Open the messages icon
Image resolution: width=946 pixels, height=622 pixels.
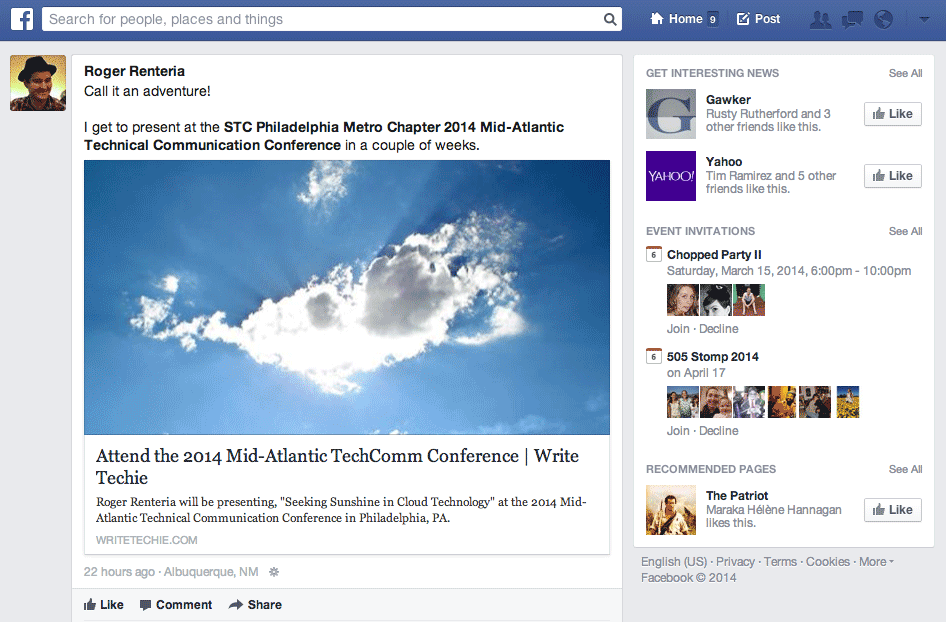852,19
